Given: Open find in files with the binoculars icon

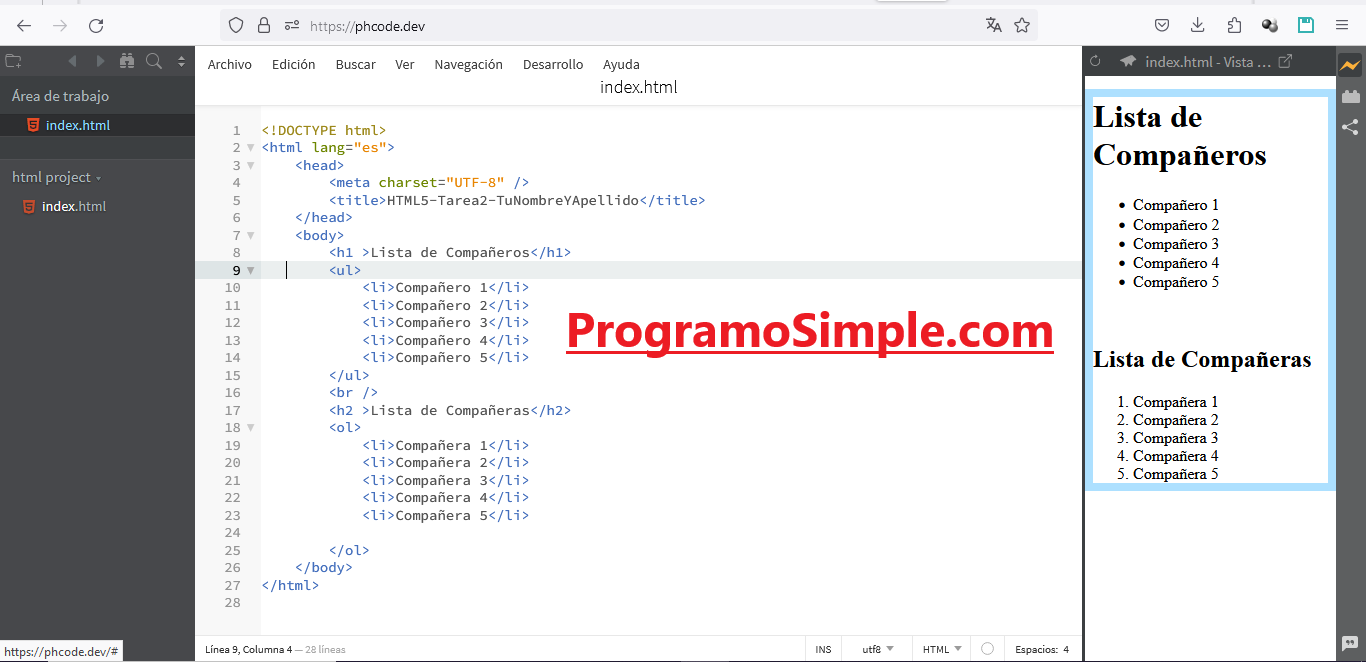Looking at the screenshot, I should tap(128, 61).
